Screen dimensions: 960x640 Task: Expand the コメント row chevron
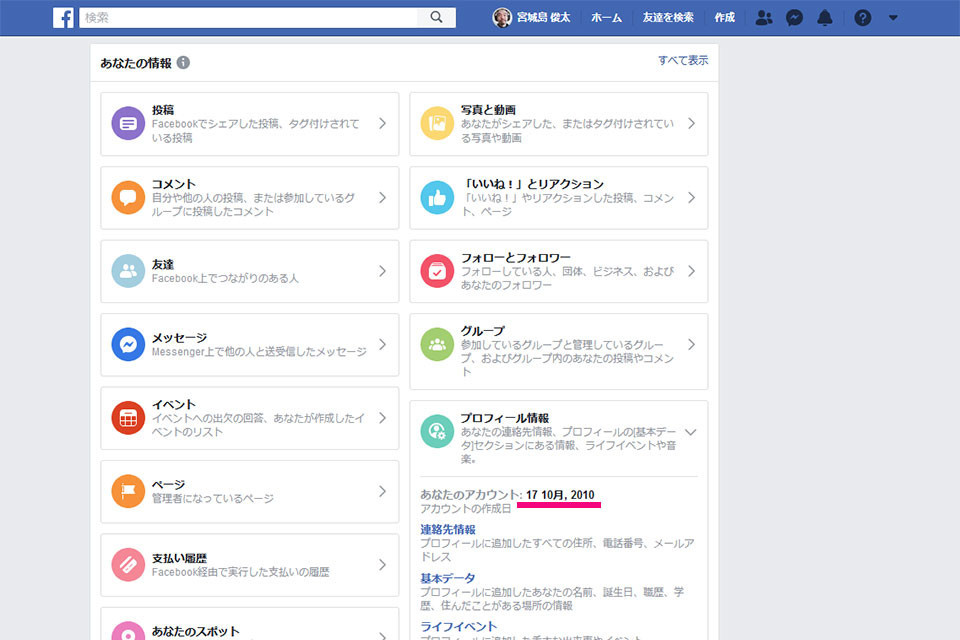pos(382,197)
